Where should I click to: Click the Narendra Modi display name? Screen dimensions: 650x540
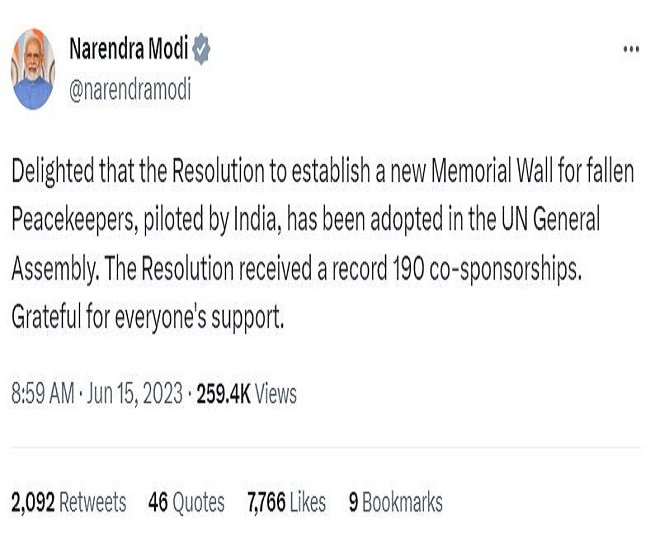coord(128,48)
